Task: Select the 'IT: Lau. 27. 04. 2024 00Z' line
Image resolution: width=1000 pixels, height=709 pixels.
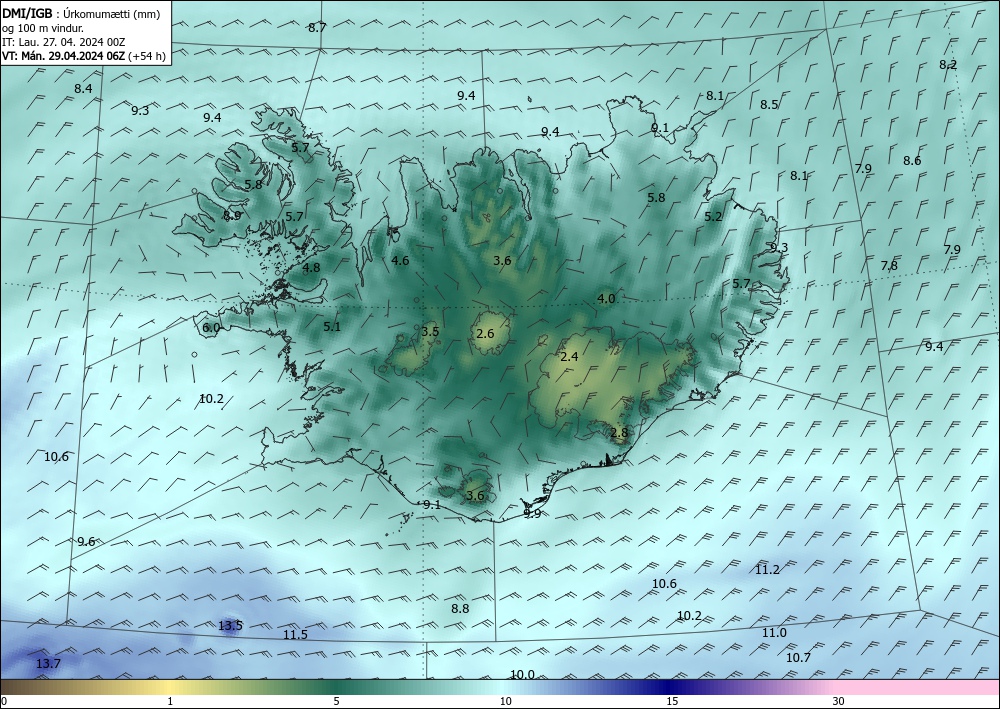Action: tap(64, 42)
